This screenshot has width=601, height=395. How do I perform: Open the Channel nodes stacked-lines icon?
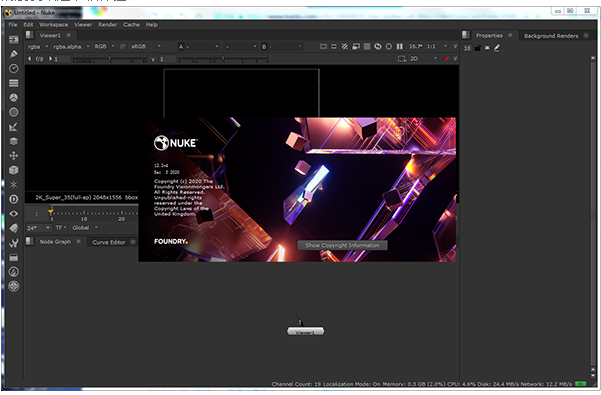(x=13, y=83)
